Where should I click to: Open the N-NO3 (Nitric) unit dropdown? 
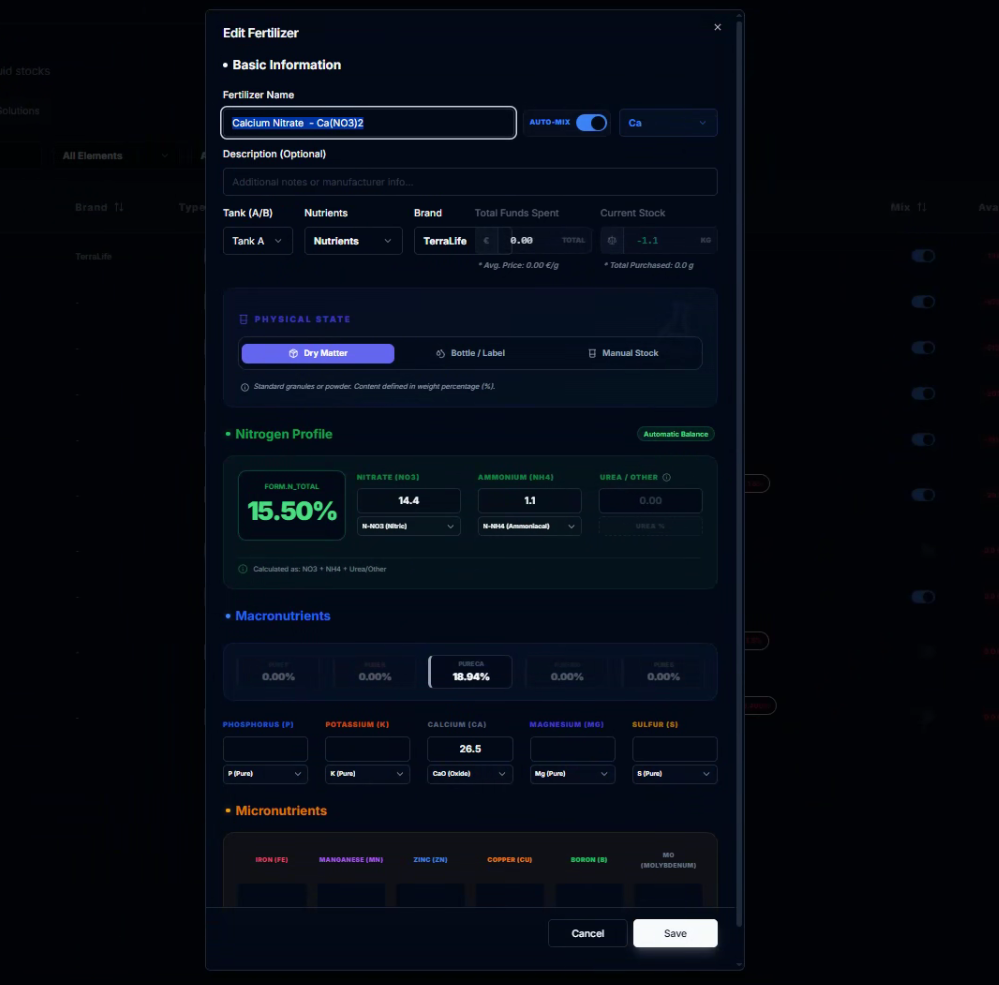tap(408, 526)
